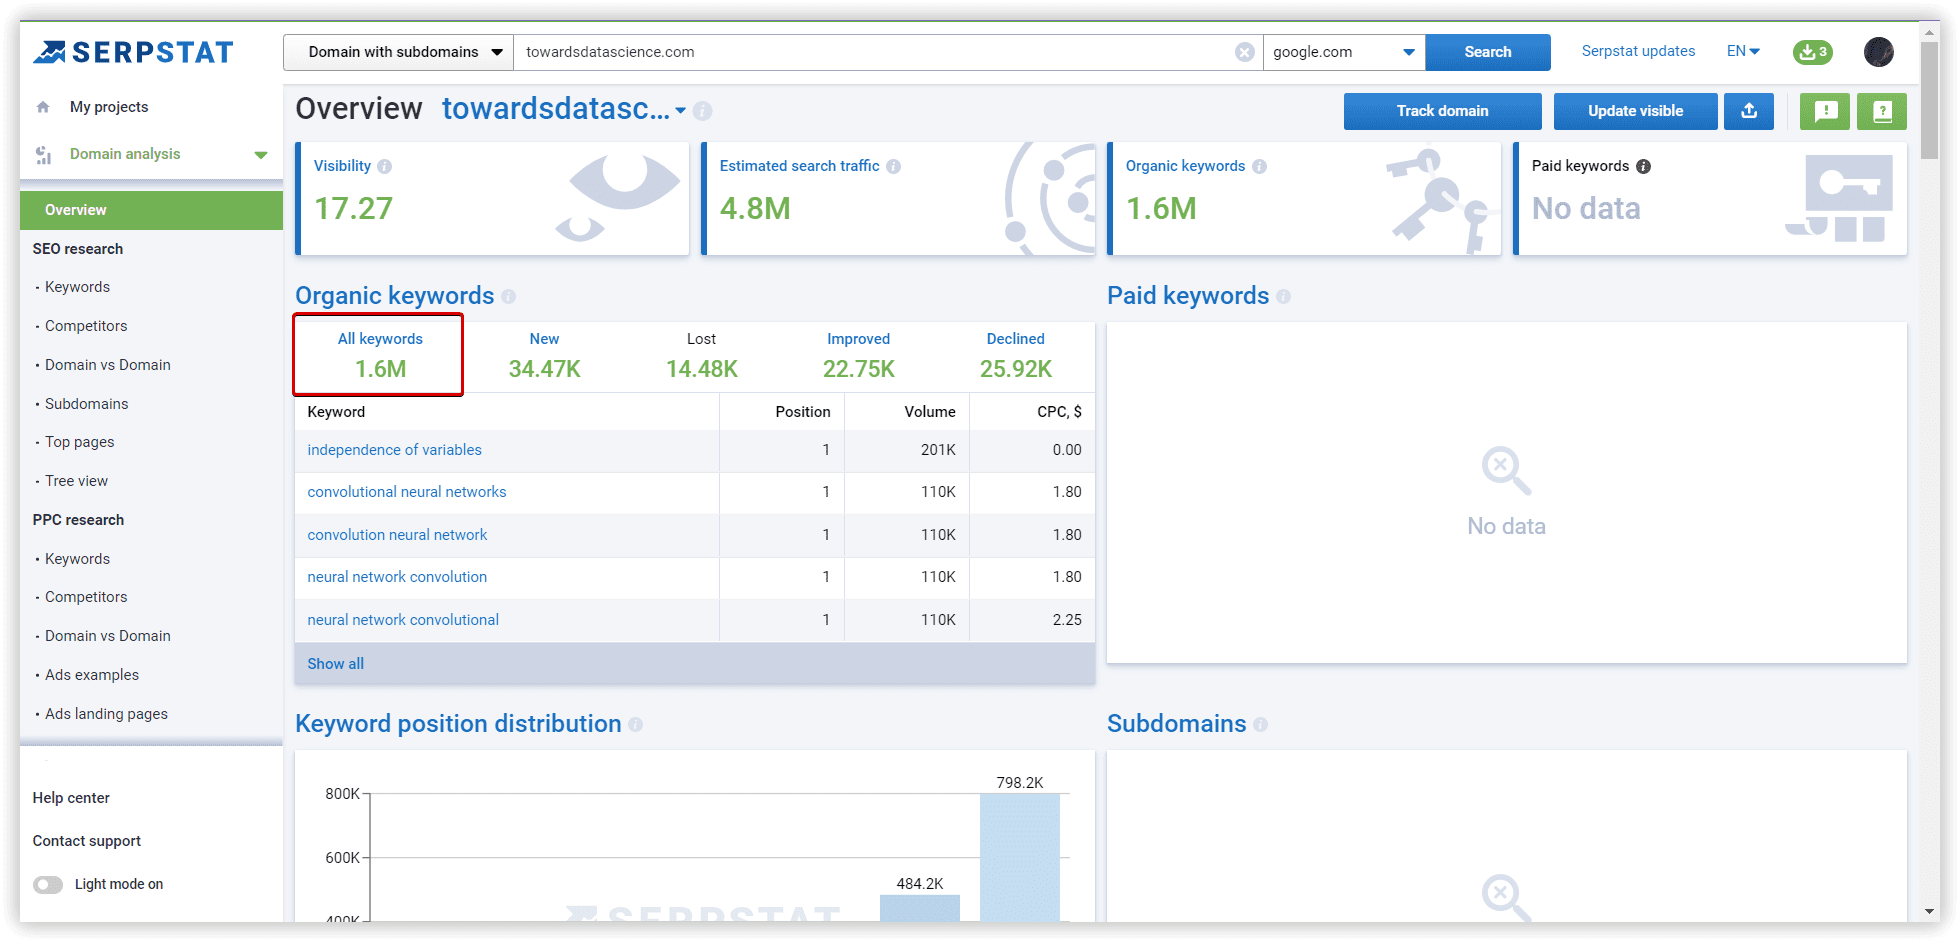This screenshot has width=1960, height=942.
Task: Click the domain search input field
Action: tap(870, 52)
